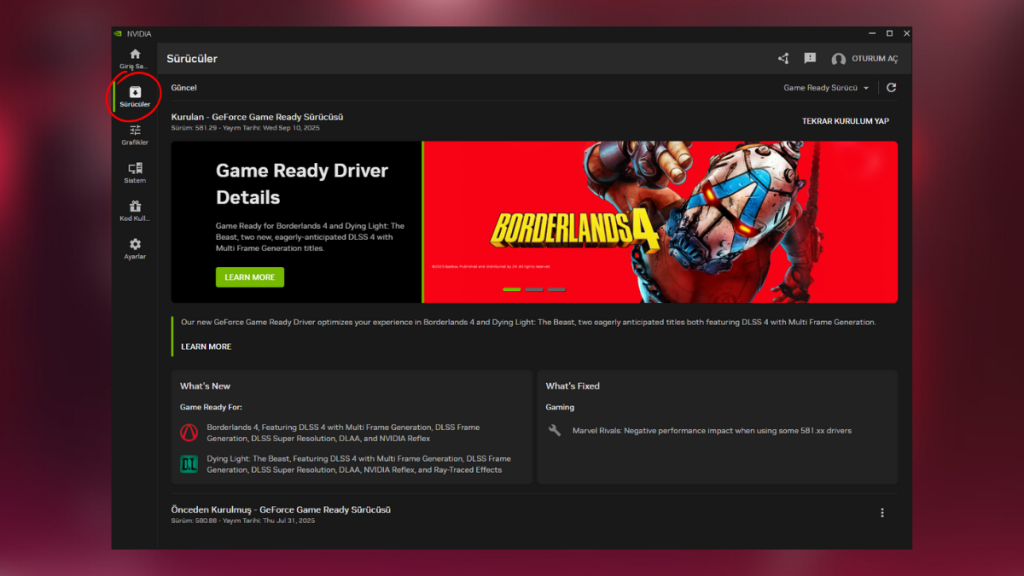1024x576 pixels.
Task: Click green LEARN MORE banner button
Action: (x=249, y=277)
